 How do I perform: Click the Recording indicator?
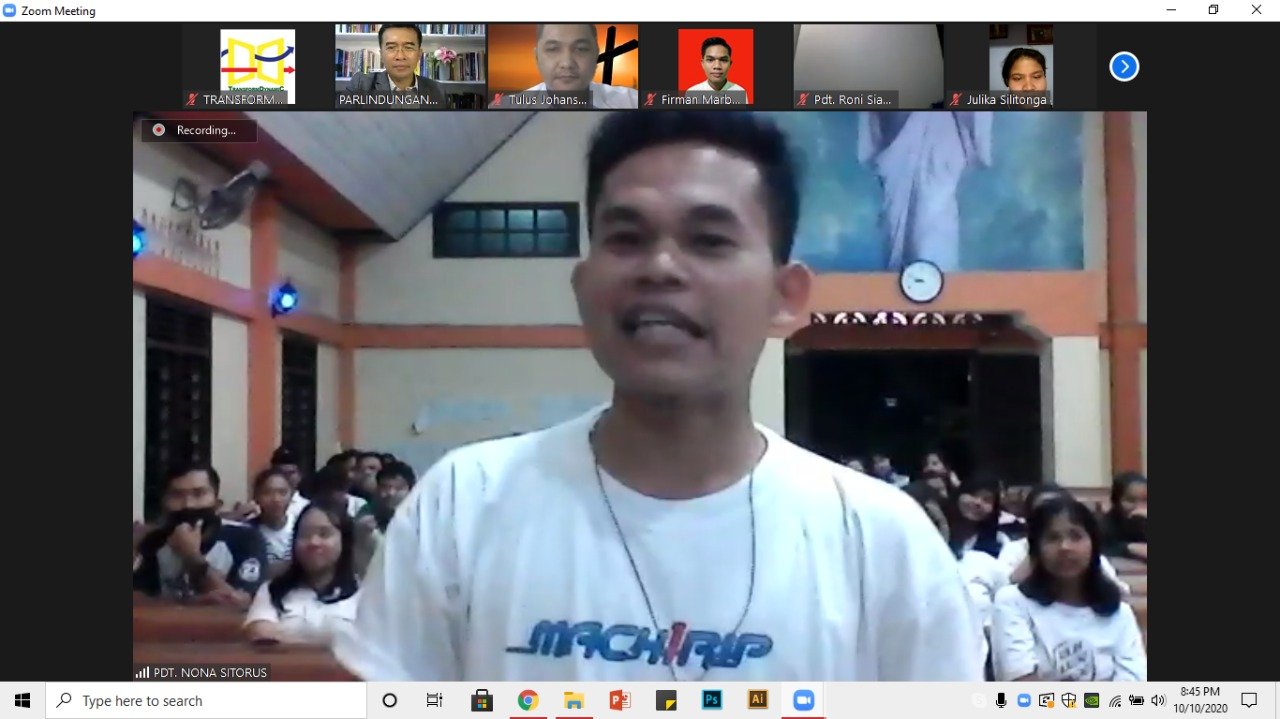click(199, 130)
